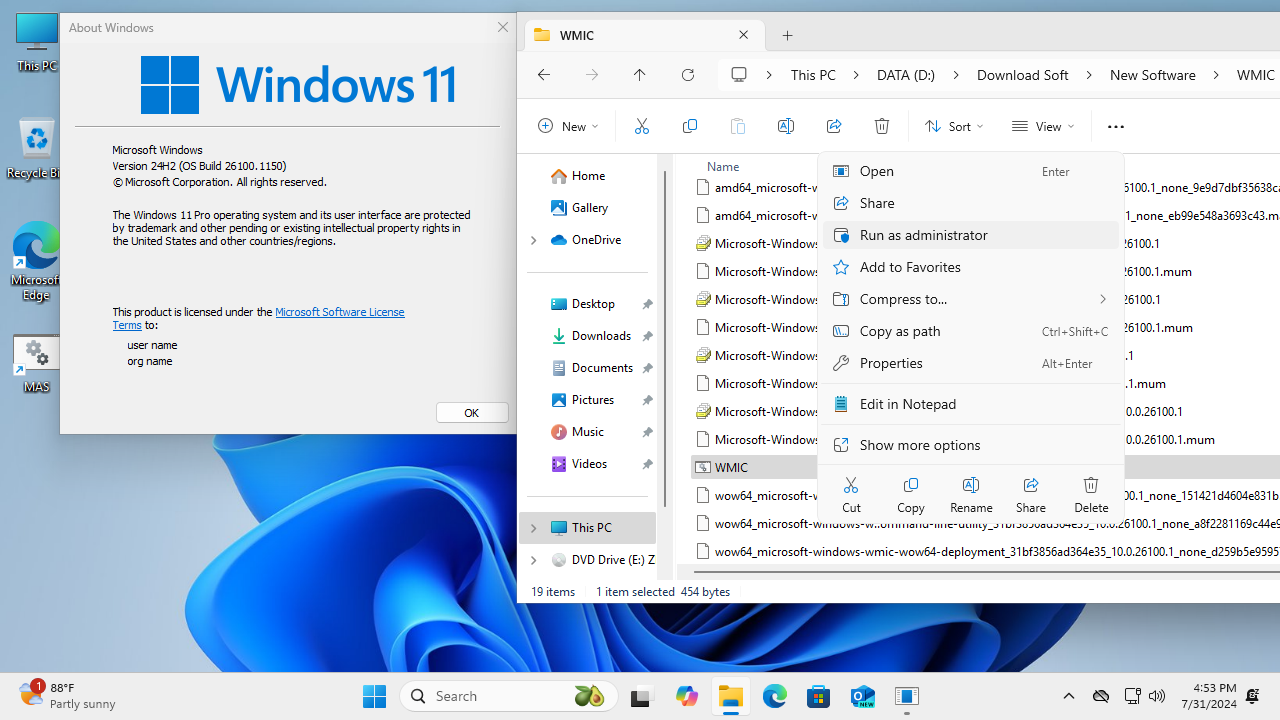The height and width of the screenshot is (720, 1280).
Task: Click the file list horizontal scrollbar
Action: pos(985,573)
